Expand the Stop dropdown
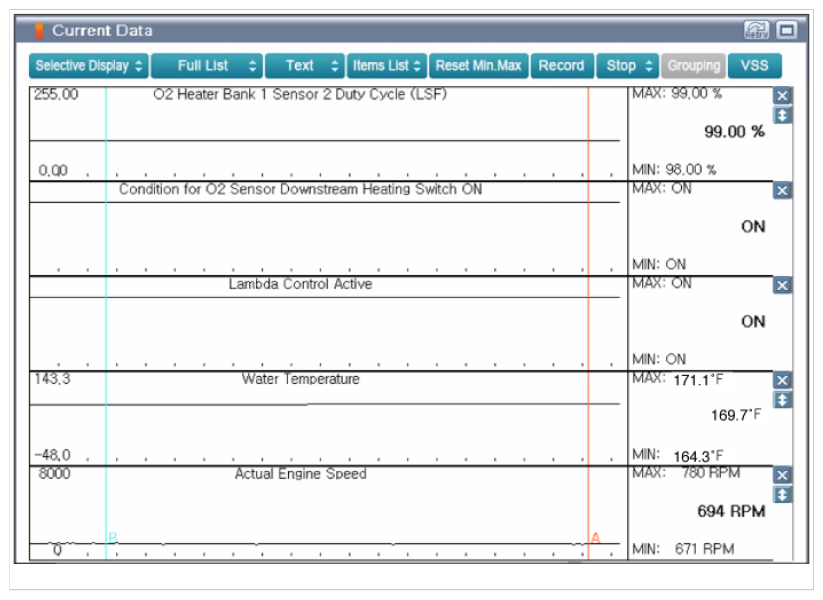 628,66
